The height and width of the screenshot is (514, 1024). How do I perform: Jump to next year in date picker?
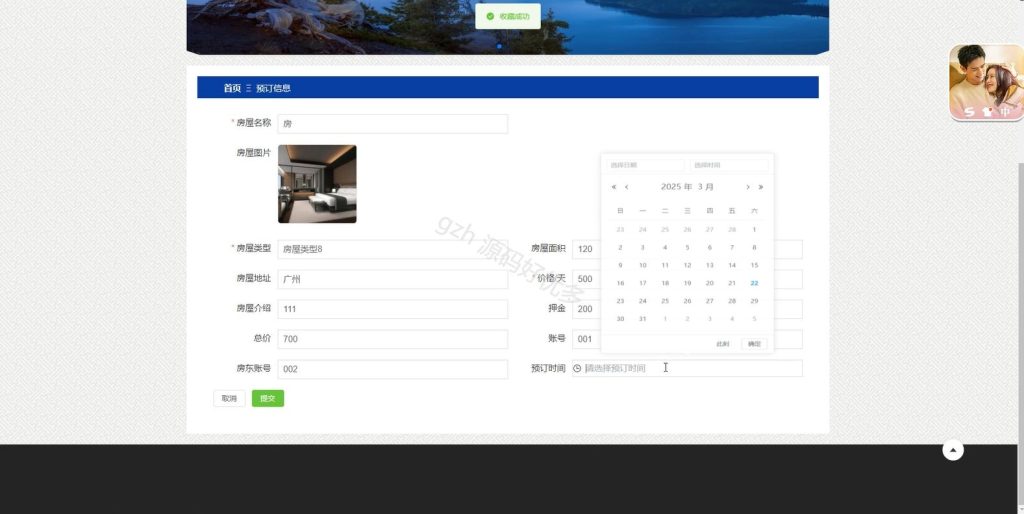pos(761,187)
